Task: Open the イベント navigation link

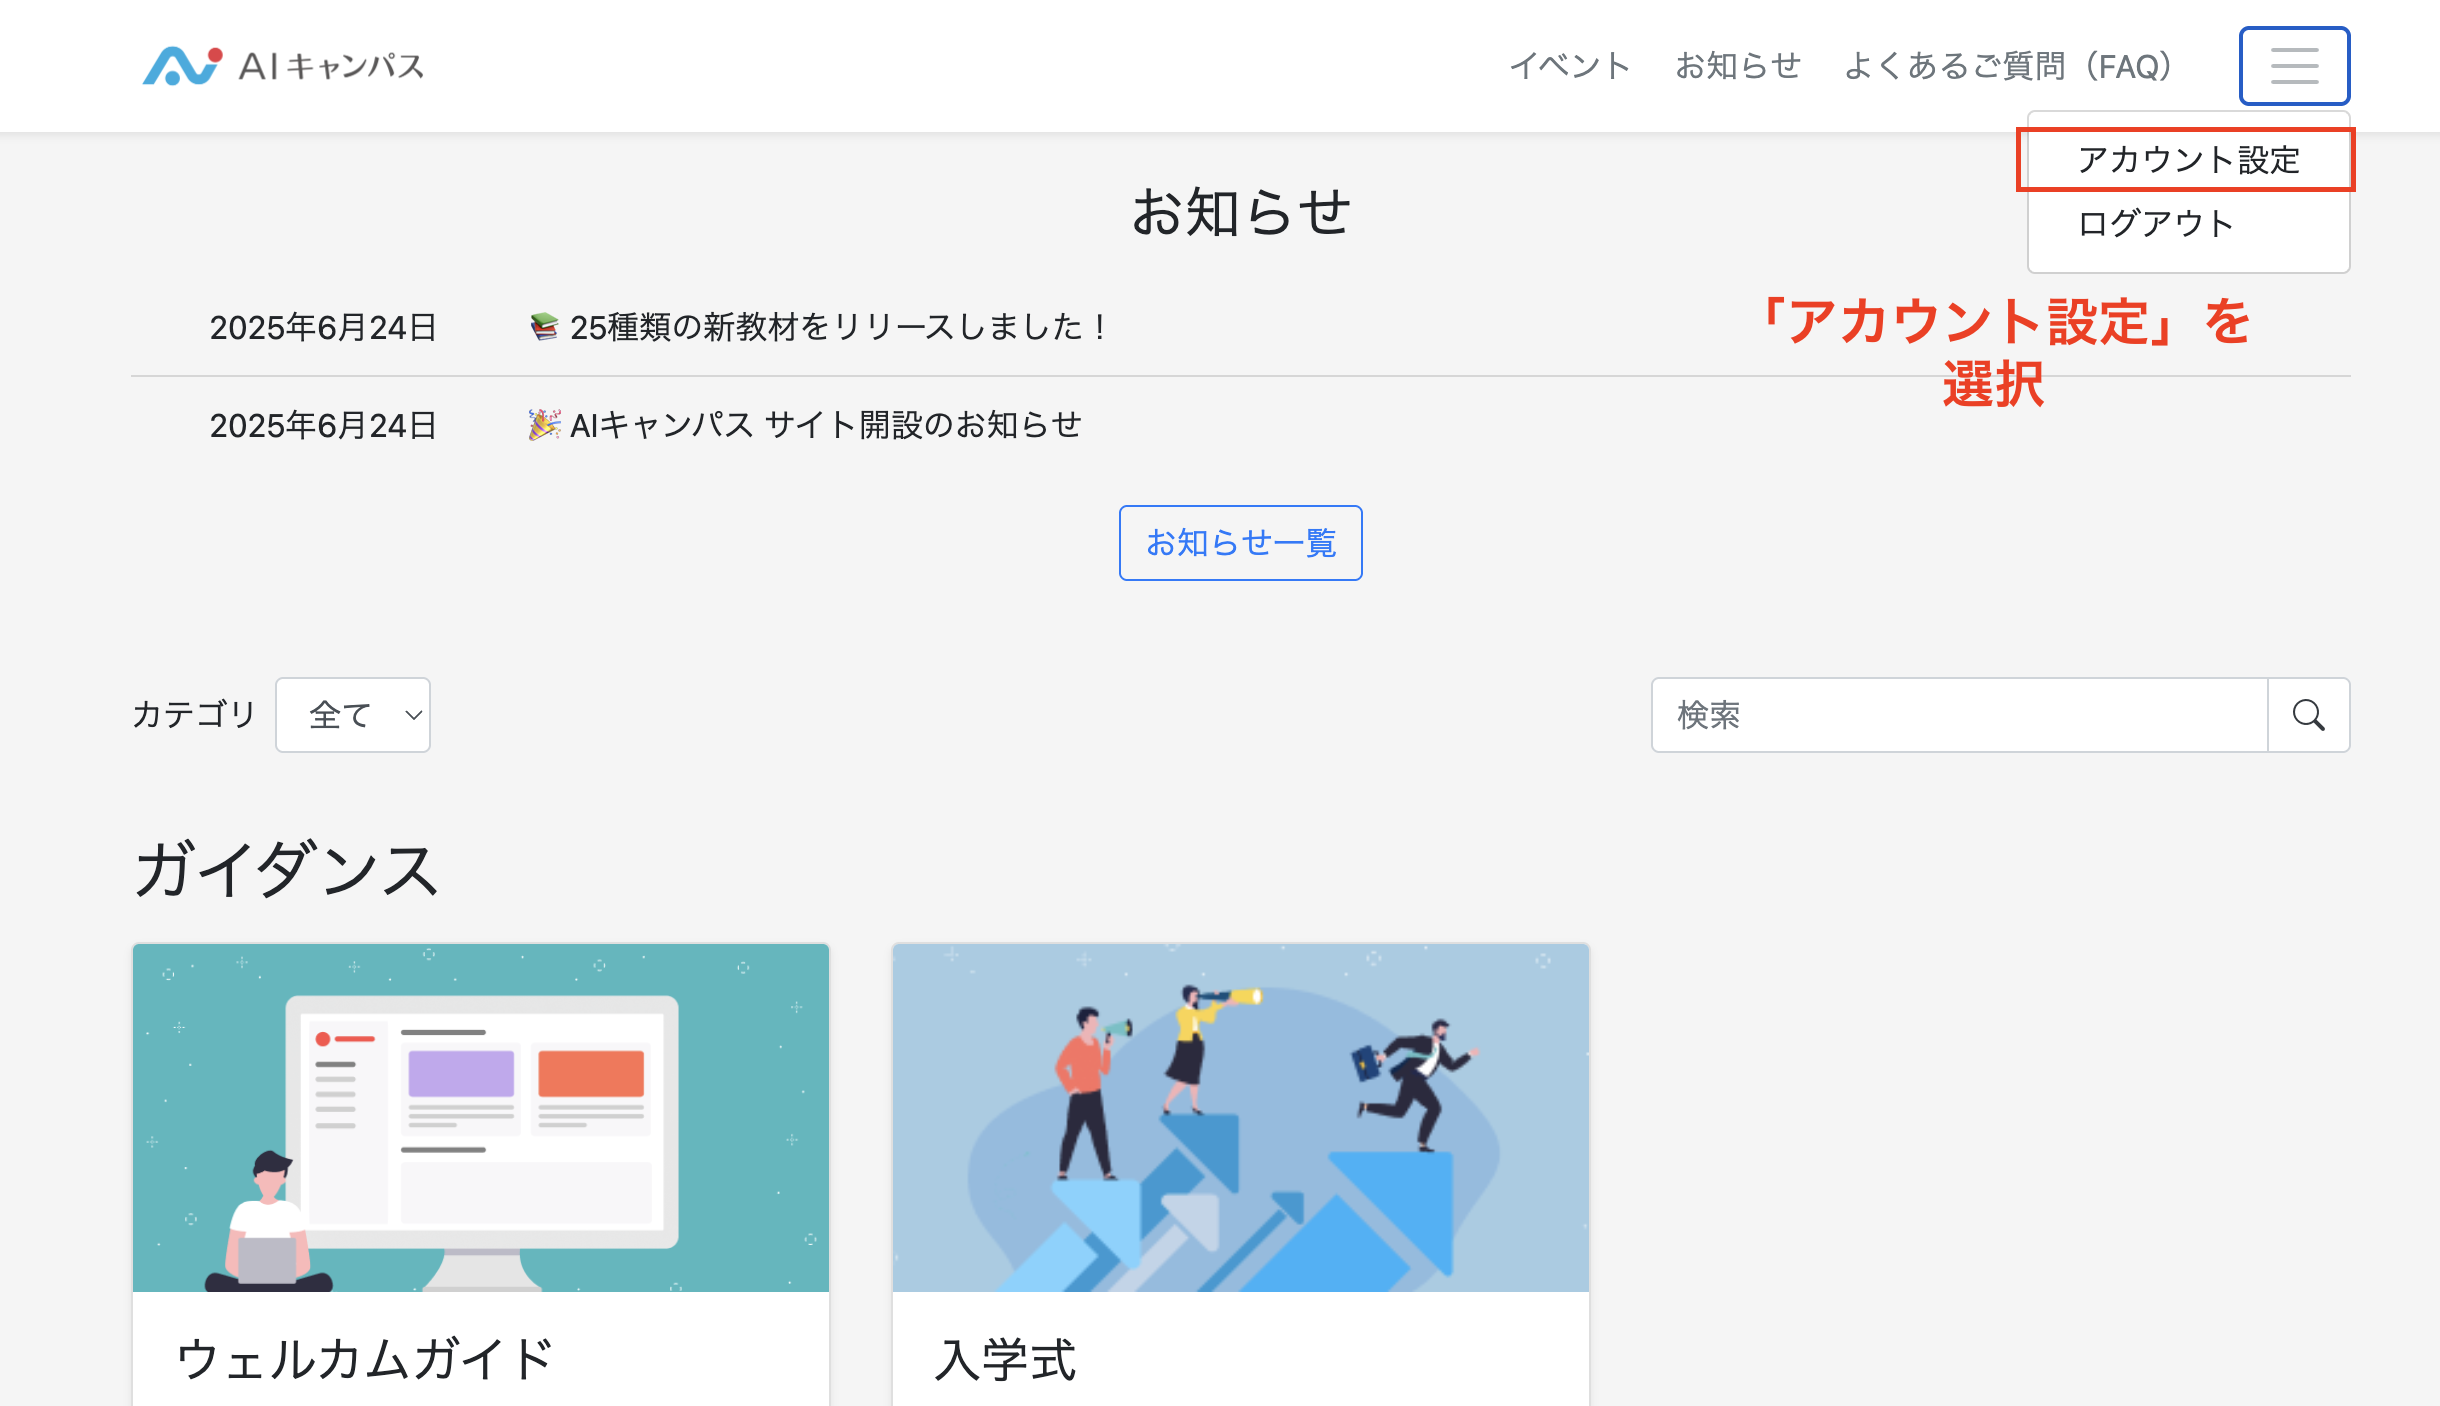Action: pyautogui.click(x=1569, y=66)
